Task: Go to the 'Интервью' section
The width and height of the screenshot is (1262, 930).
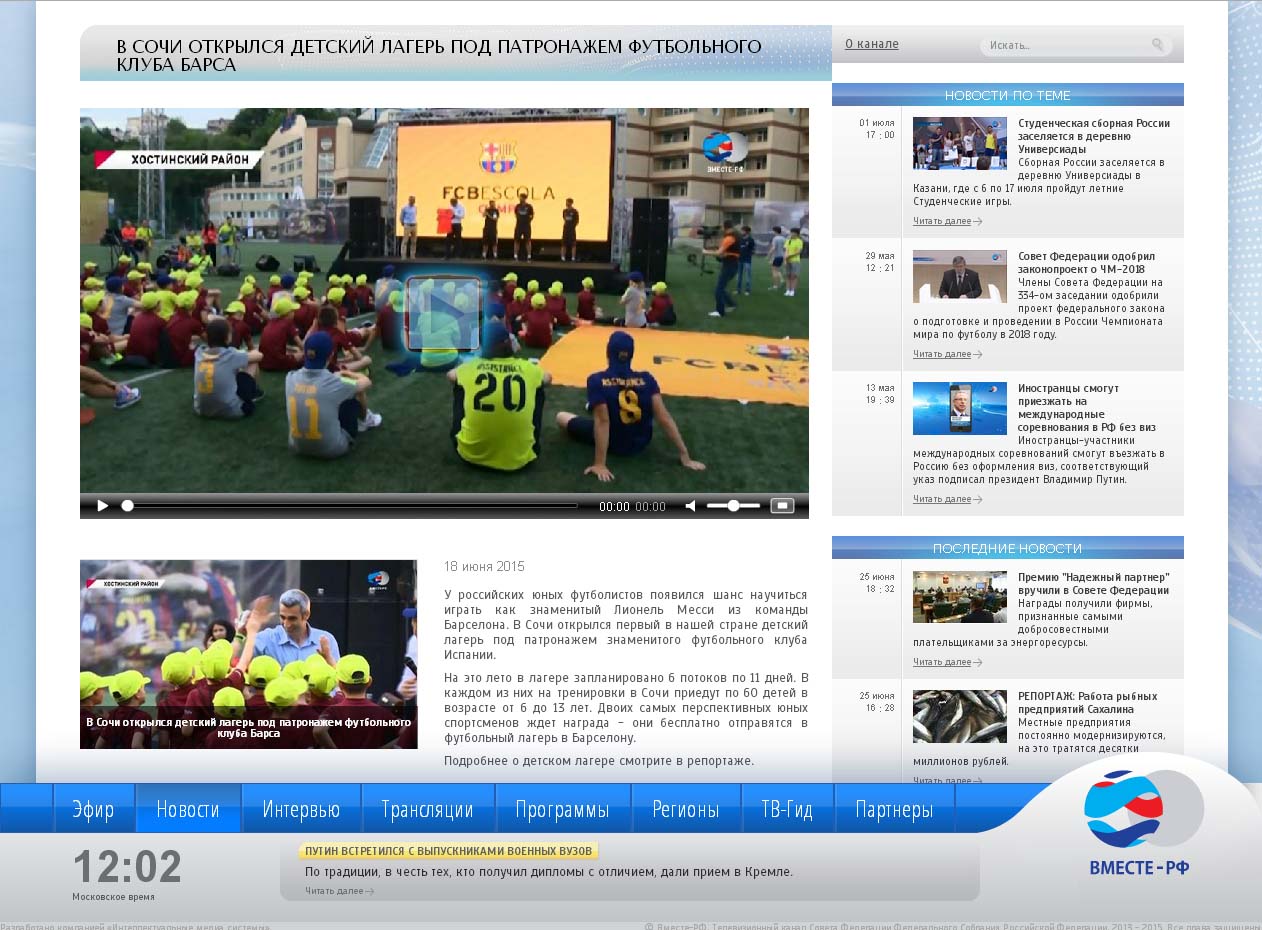Action: pos(301,809)
